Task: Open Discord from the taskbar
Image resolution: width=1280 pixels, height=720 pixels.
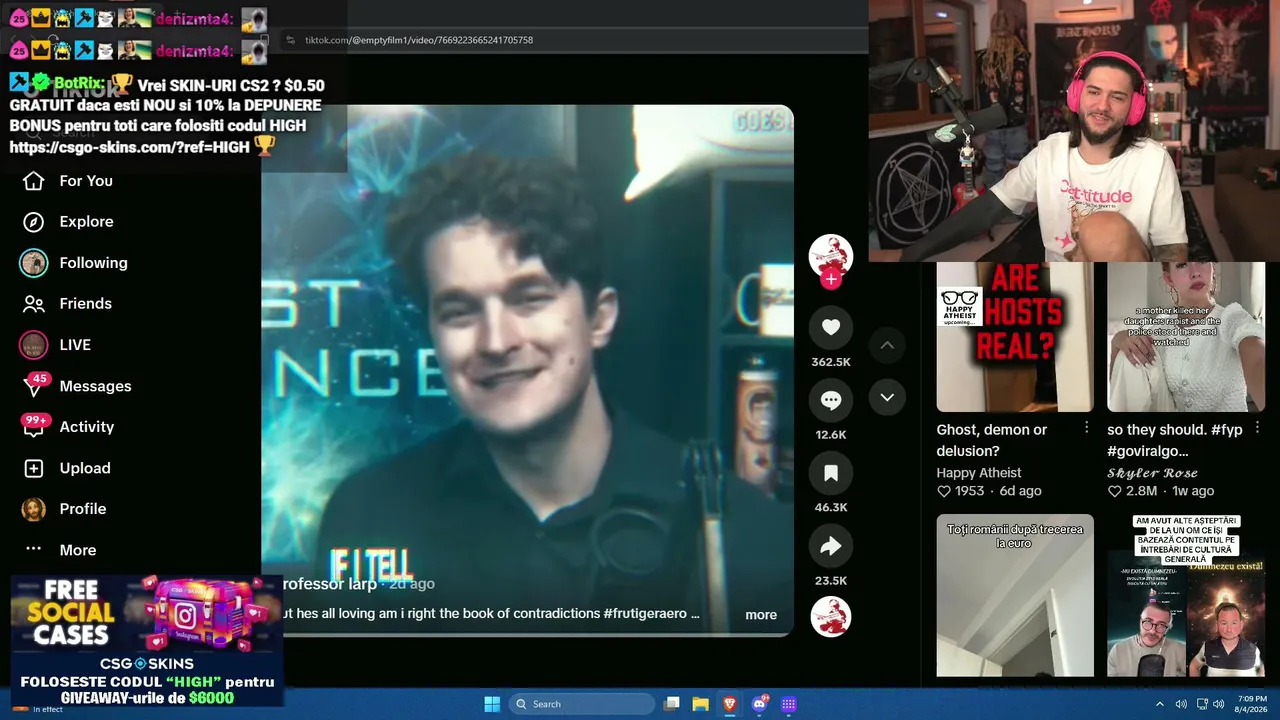Action: pos(759,704)
